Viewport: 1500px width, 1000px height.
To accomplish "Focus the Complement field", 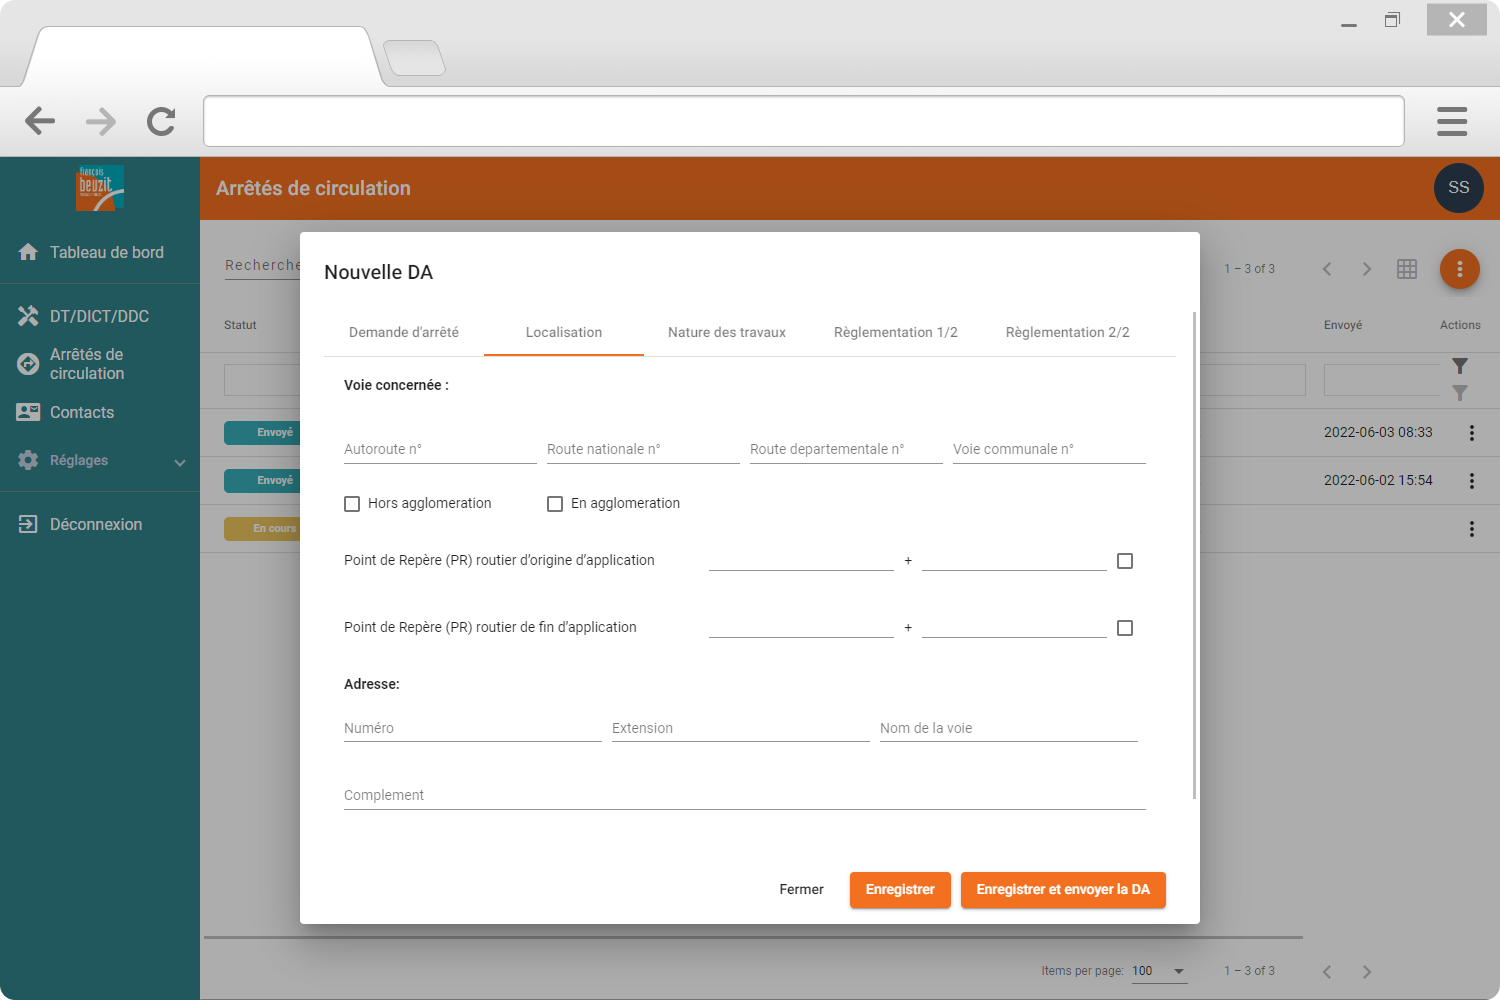I will click(745, 795).
